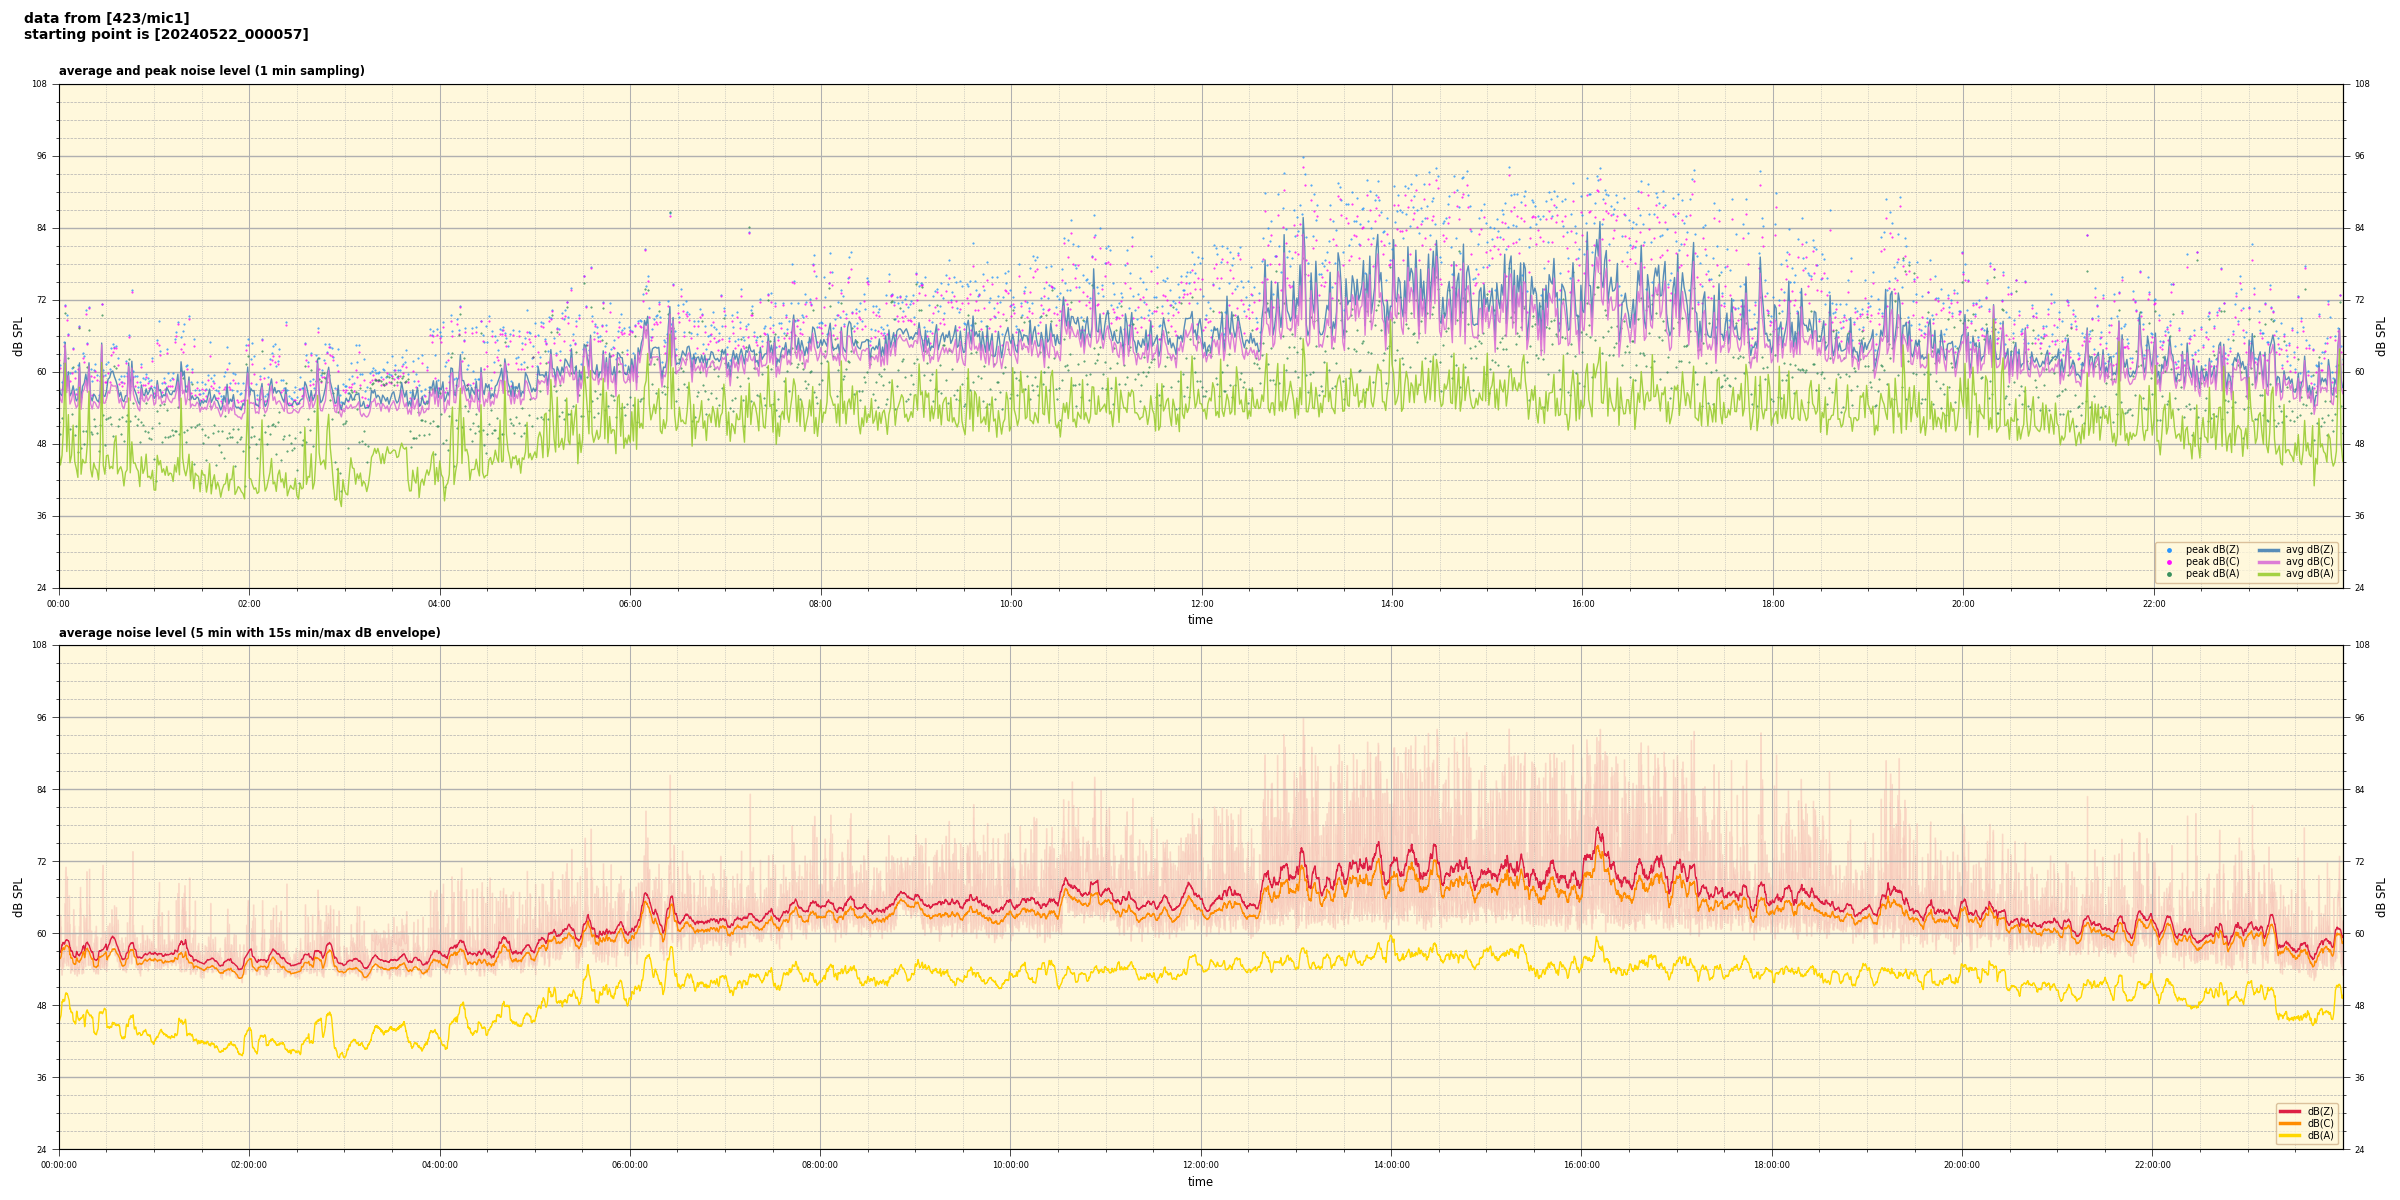Click the 12:00 tick on the top chart's time axis
Image resolution: width=2400 pixels, height=1200 pixels.
(1201, 604)
